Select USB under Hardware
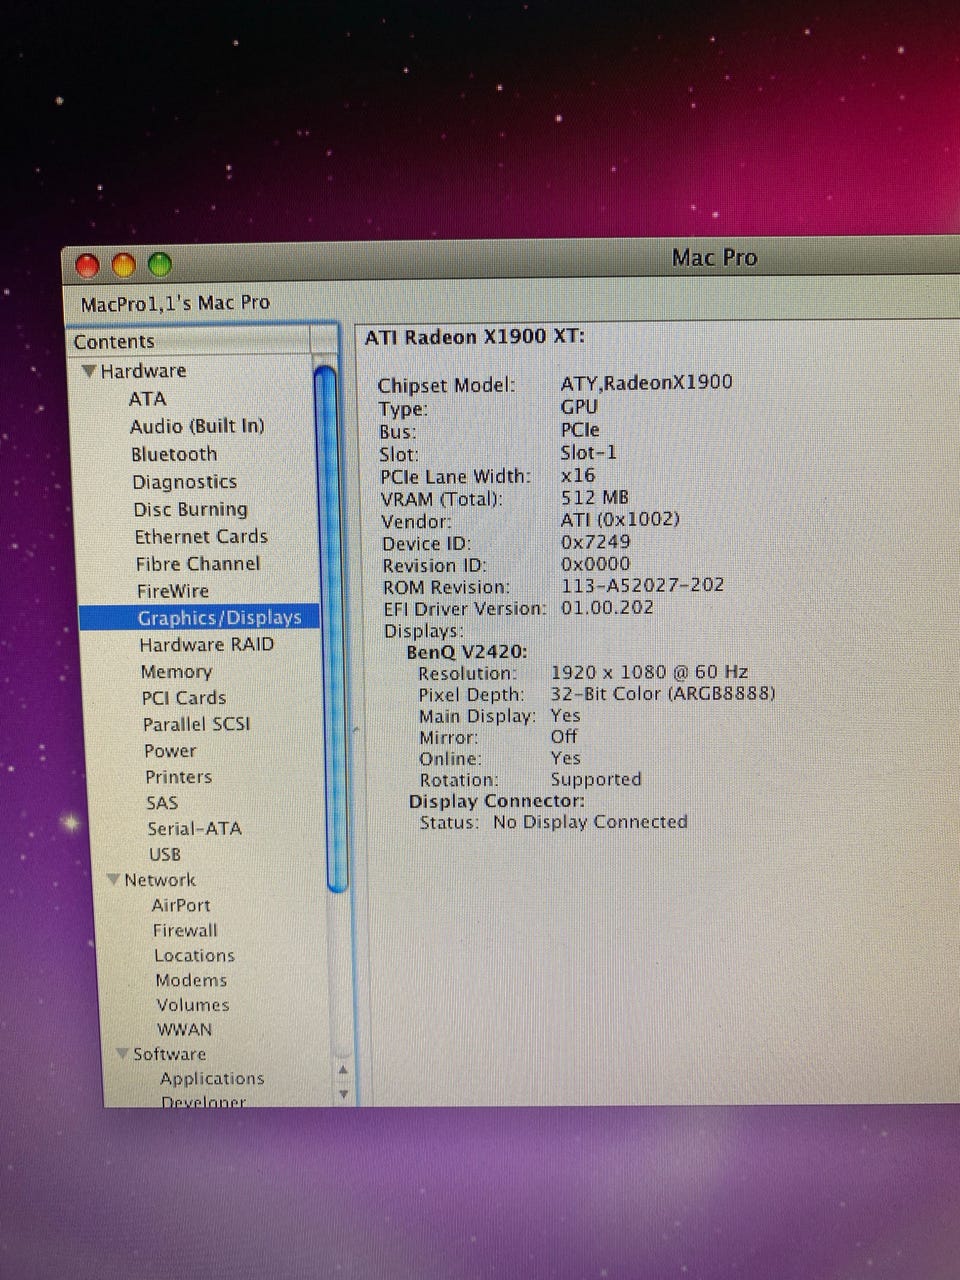The height and width of the screenshot is (1280, 960). 165,854
